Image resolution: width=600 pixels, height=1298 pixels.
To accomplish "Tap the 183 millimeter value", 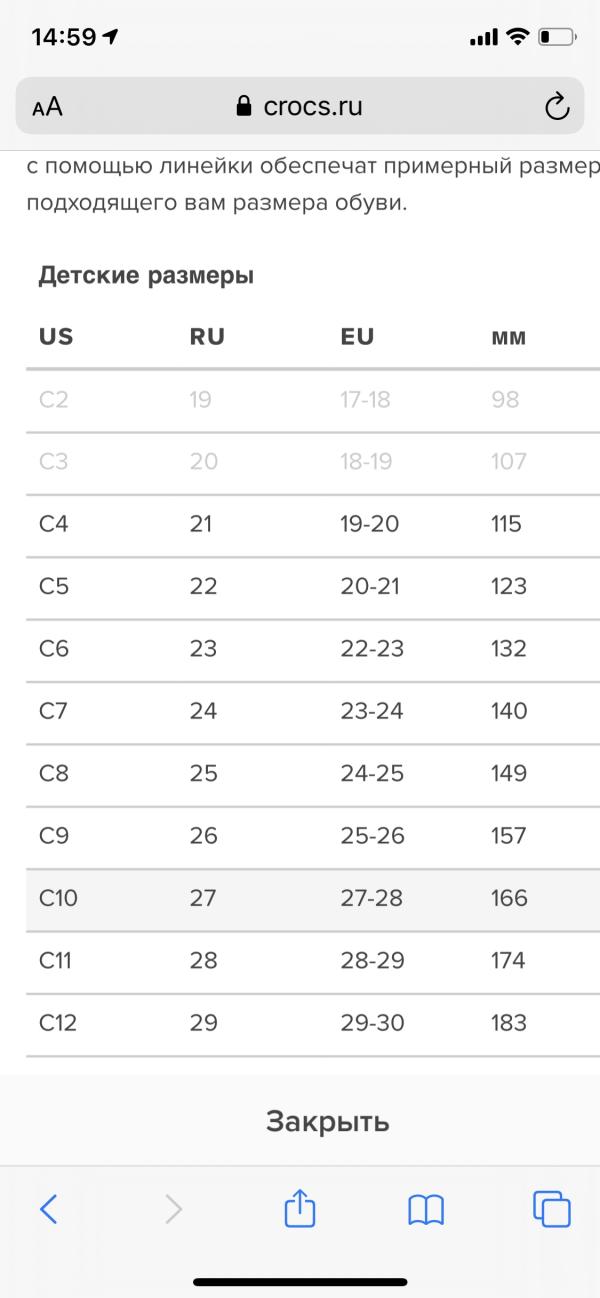I will tap(508, 1023).
